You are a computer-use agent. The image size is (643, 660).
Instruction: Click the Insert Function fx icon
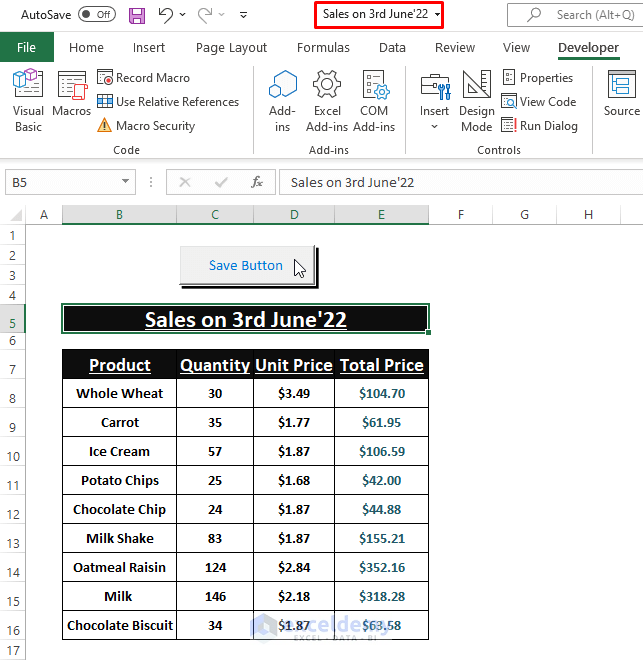coord(257,182)
